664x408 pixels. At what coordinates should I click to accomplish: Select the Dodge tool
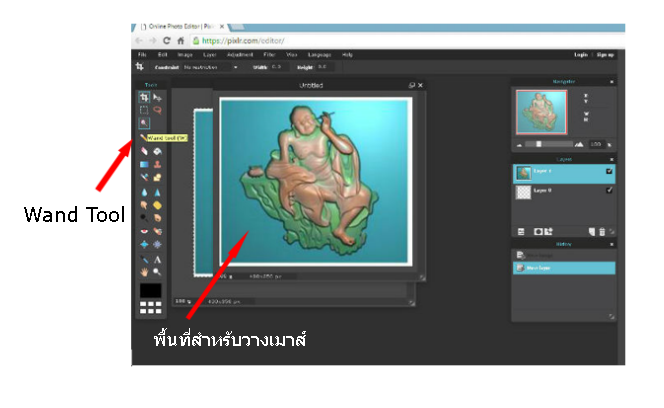(144, 218)
